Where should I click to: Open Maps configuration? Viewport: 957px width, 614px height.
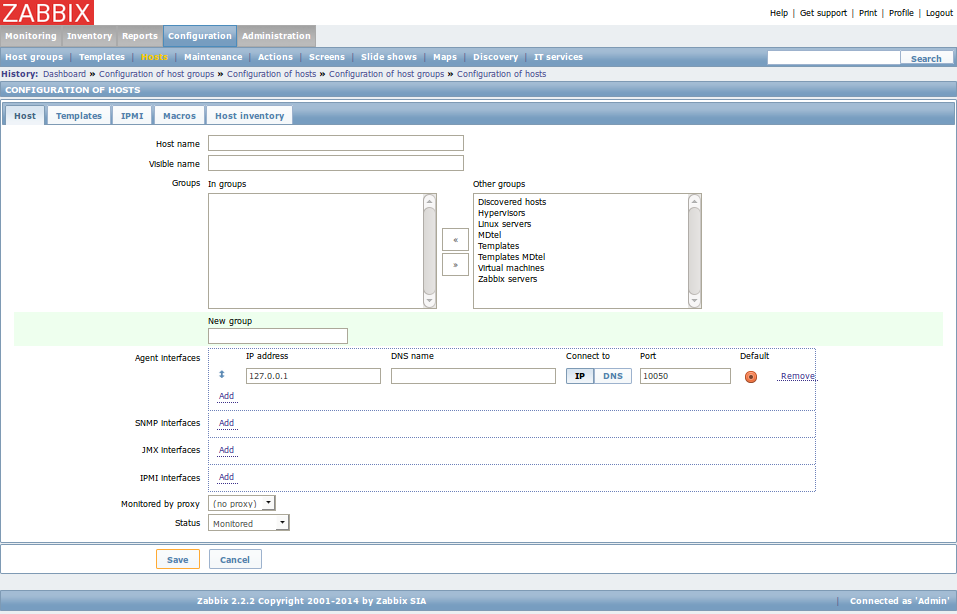[445, 57]
